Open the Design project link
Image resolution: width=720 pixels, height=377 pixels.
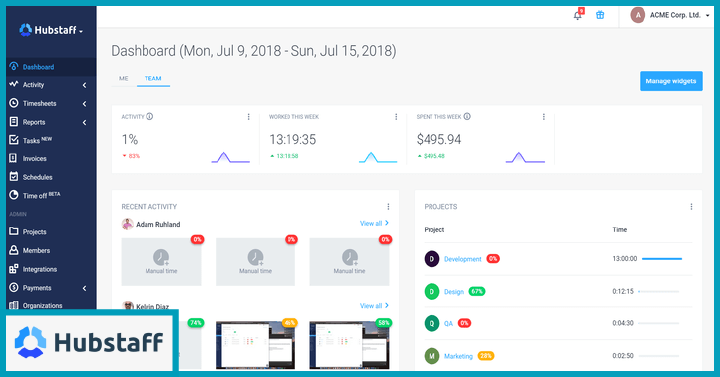[454, 292]
